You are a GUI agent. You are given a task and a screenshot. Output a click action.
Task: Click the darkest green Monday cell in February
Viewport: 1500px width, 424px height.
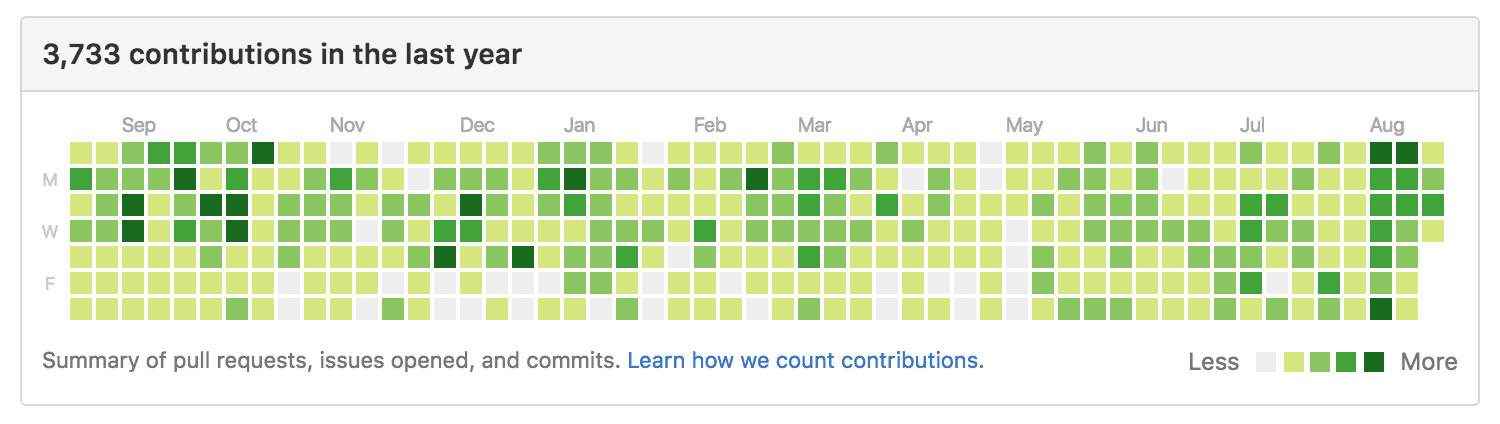click(x=757, y=178)
